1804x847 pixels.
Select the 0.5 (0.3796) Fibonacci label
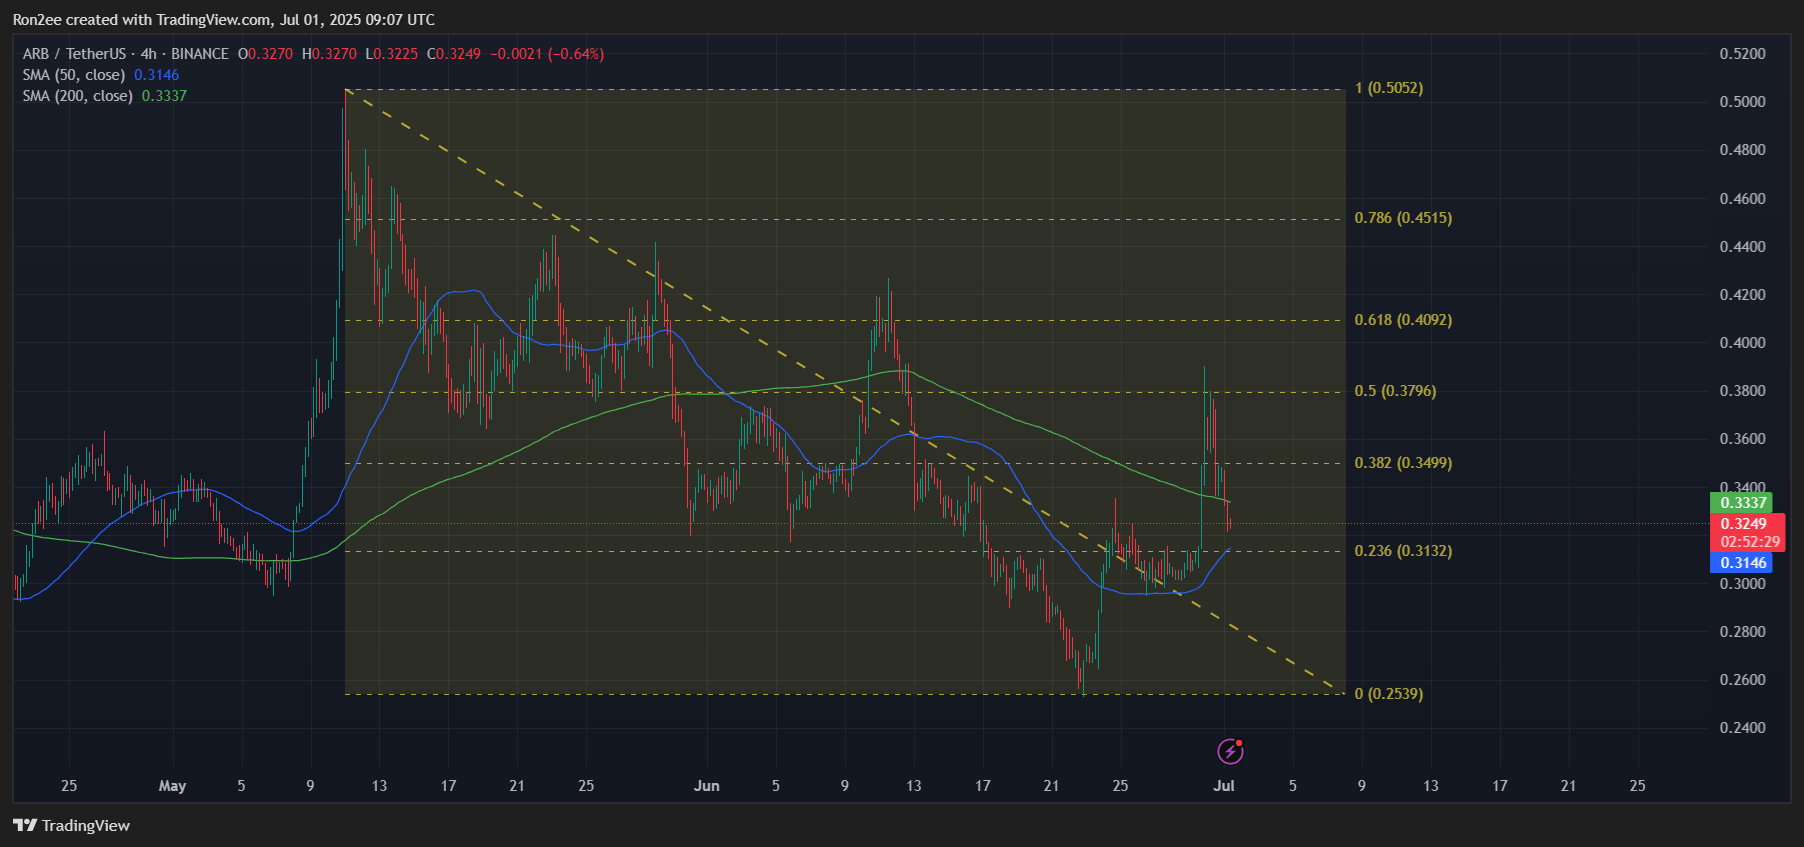click(1394, 391)
